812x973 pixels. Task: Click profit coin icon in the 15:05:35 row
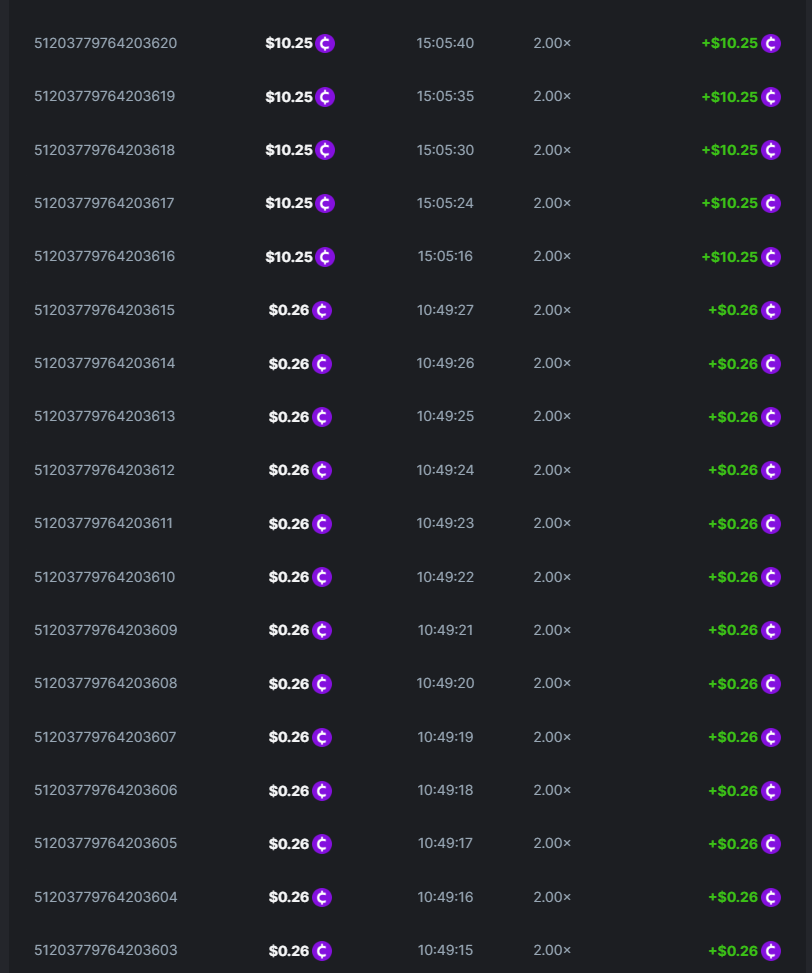point(771,97)
